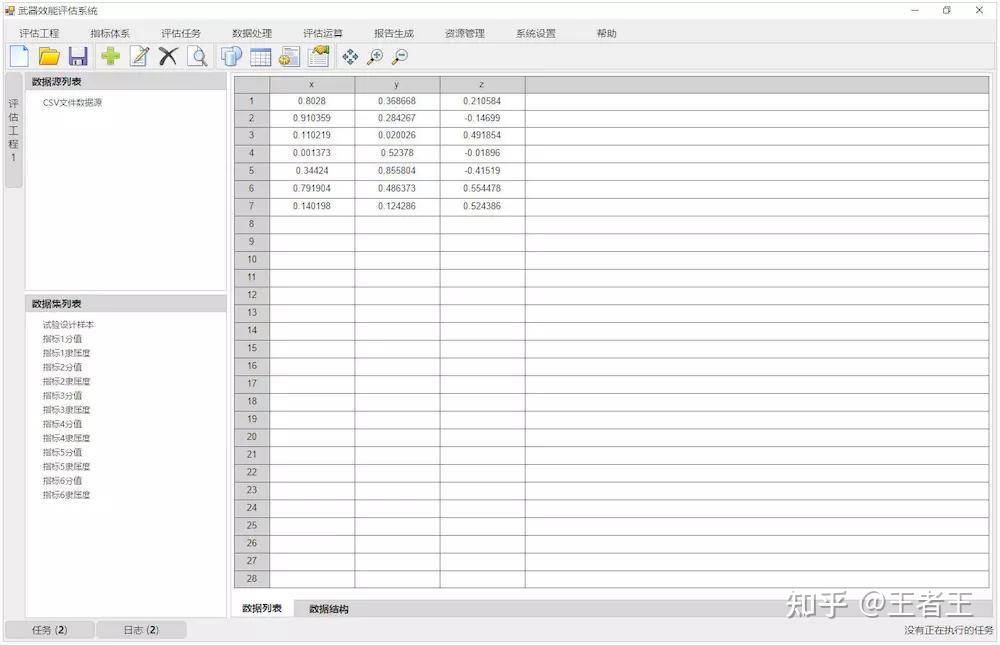Image resolution: width=1000 pixels, height=645 pixels.
Task: Select CSV文件数据源 in data source list
Action: (72, 102)
